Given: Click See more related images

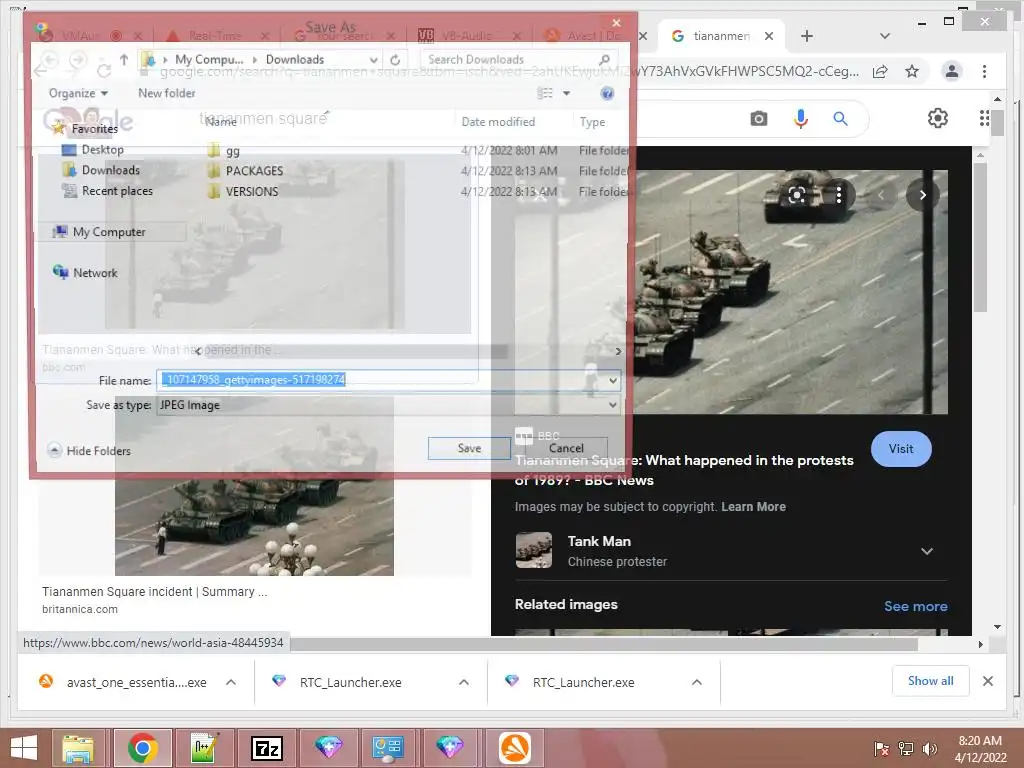Looking at the screenshot, I should [915, 606].
